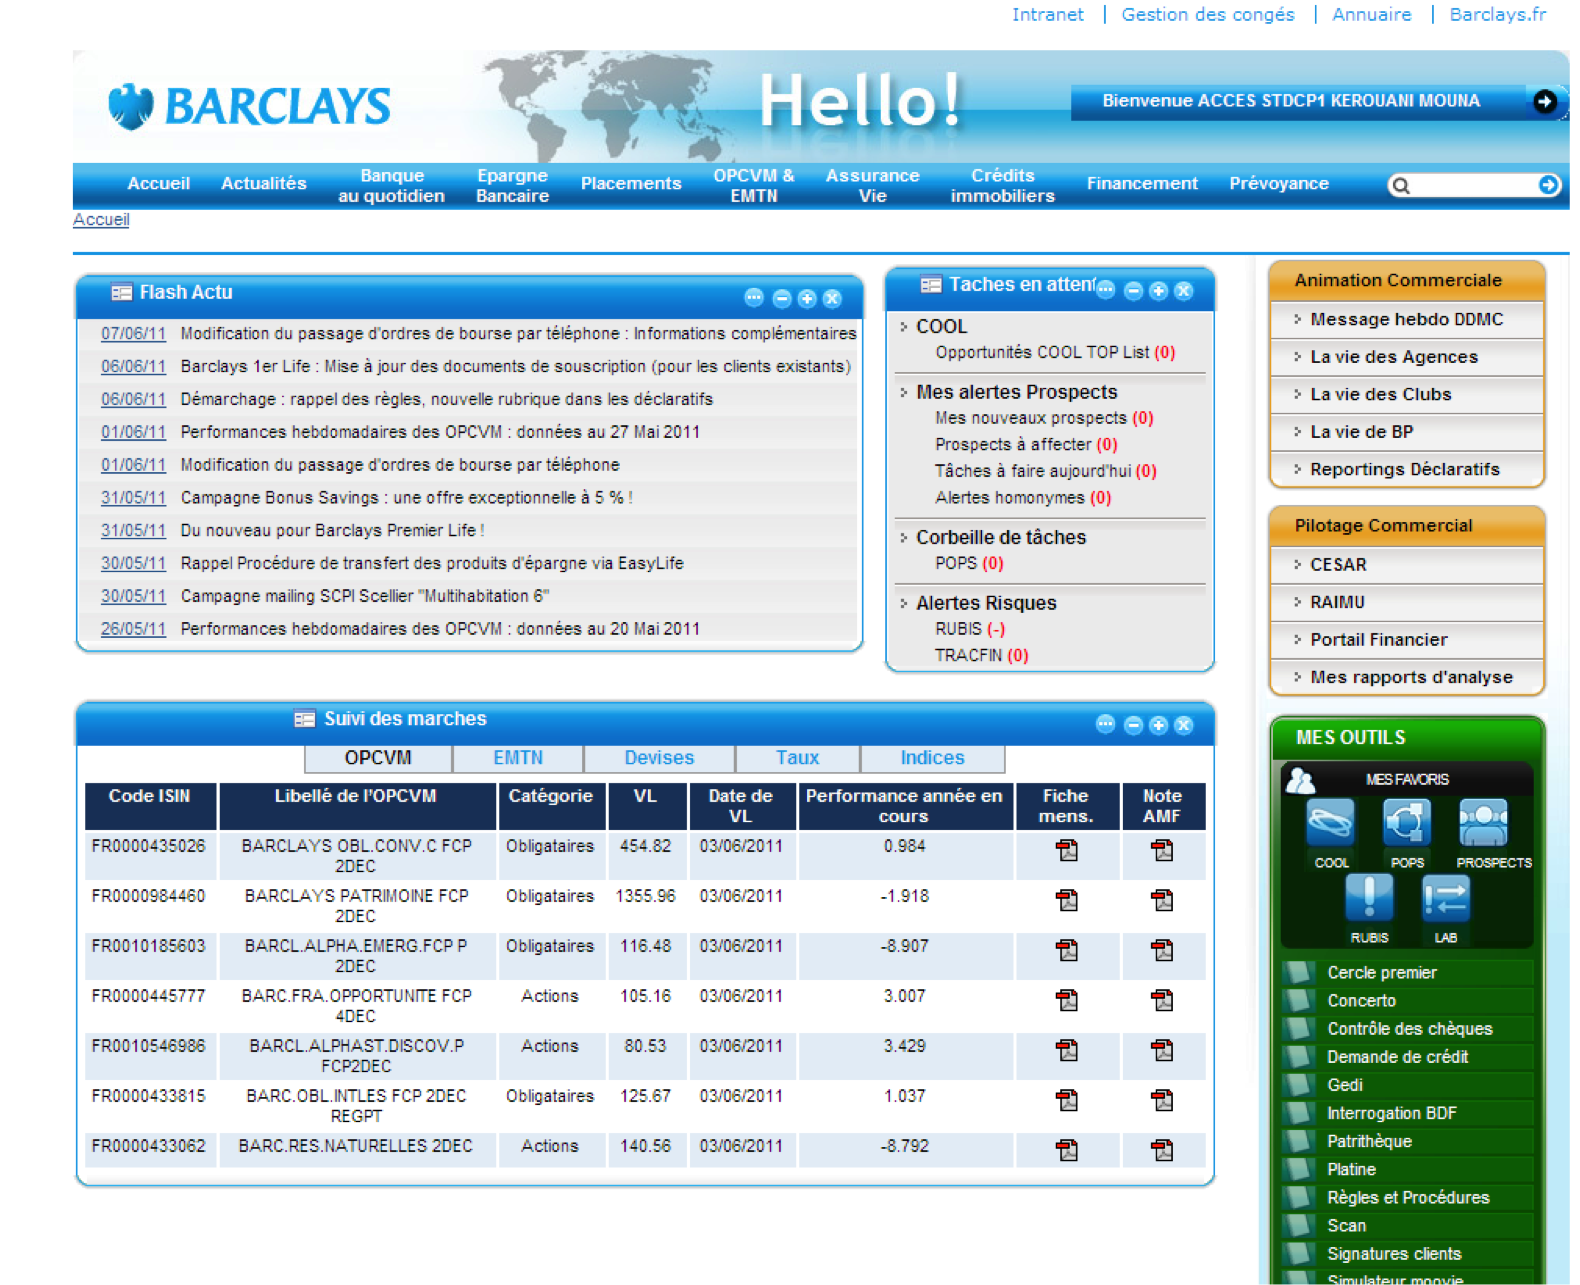Submit search with the arrow icon

pyautogui.click(x=1548, y=185)
